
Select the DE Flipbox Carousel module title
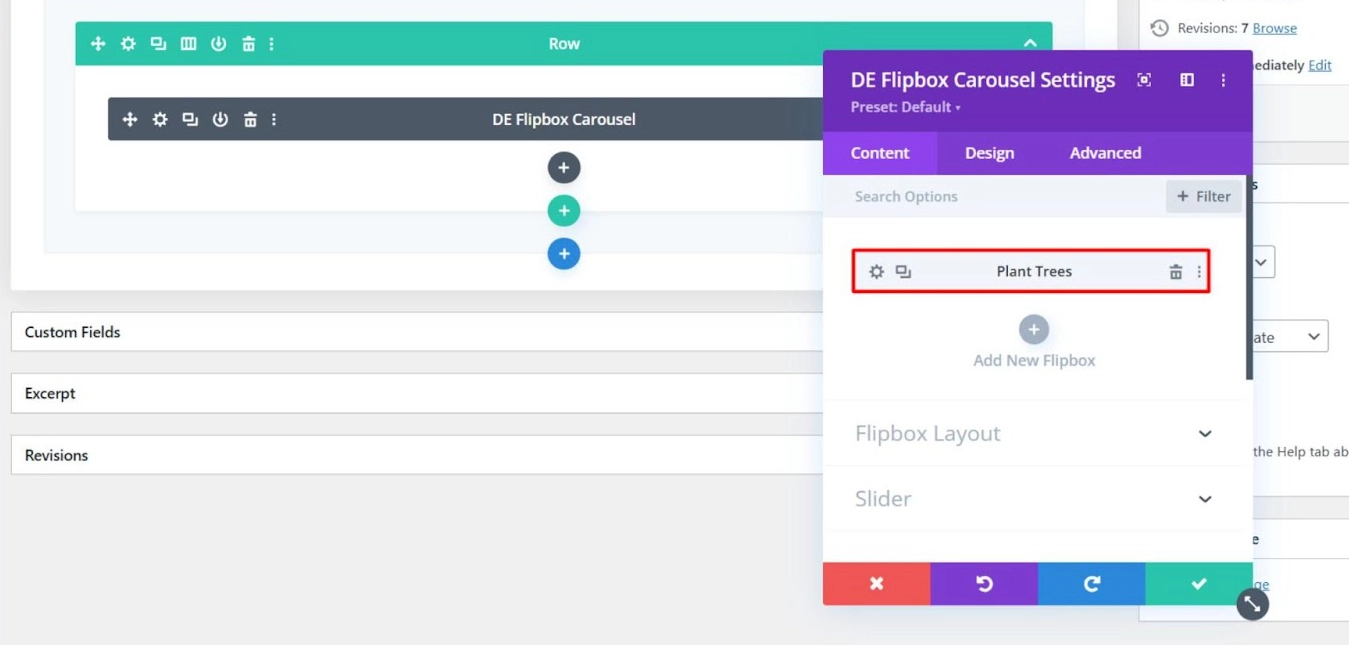click(x=564, y=119)
